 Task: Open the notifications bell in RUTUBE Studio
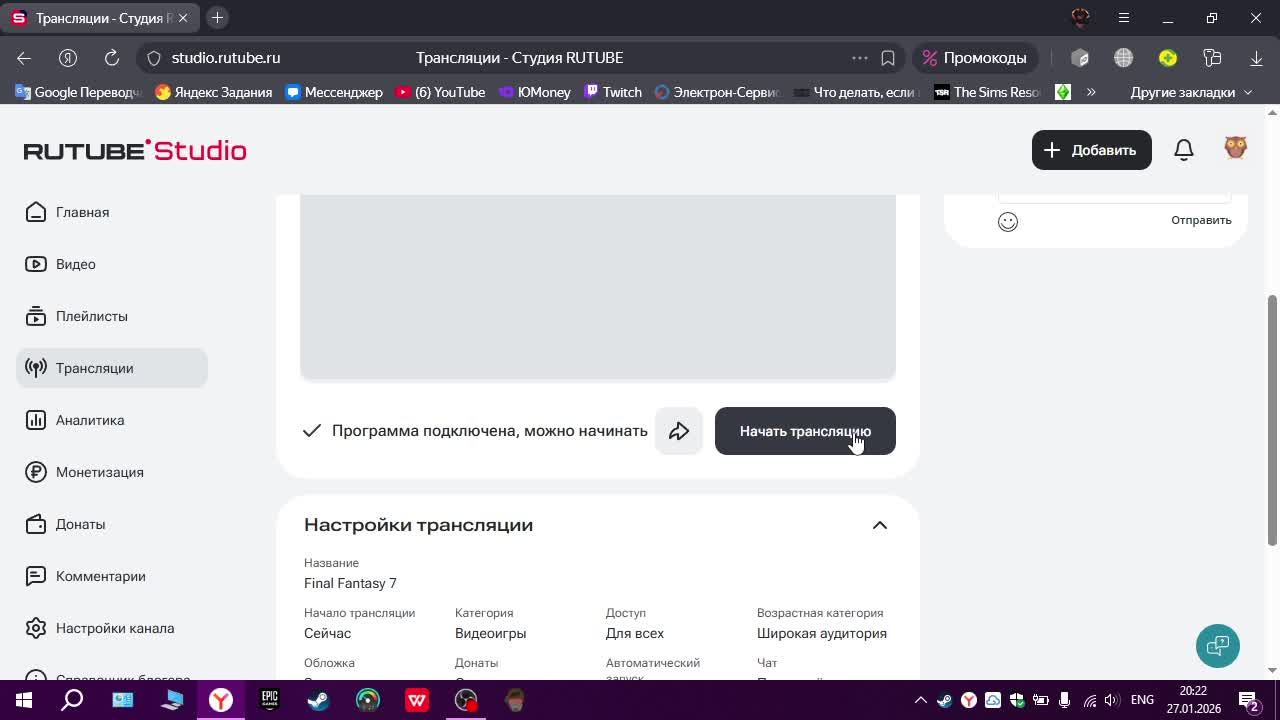coord(1184,150)
